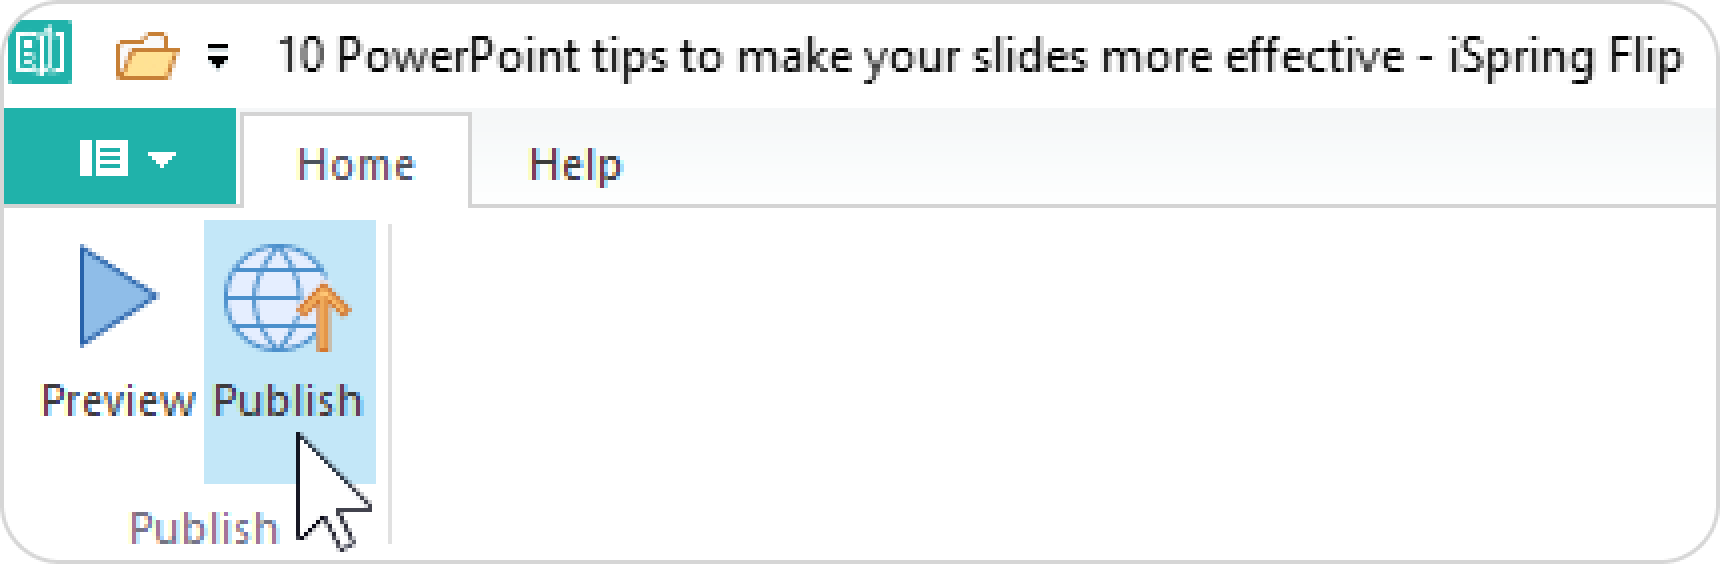Image resolution: width=1720 pixels, height=564 pixels.
Task: Click the document title text in title bar
Action: pyautogui.click(x=840, y=56)
